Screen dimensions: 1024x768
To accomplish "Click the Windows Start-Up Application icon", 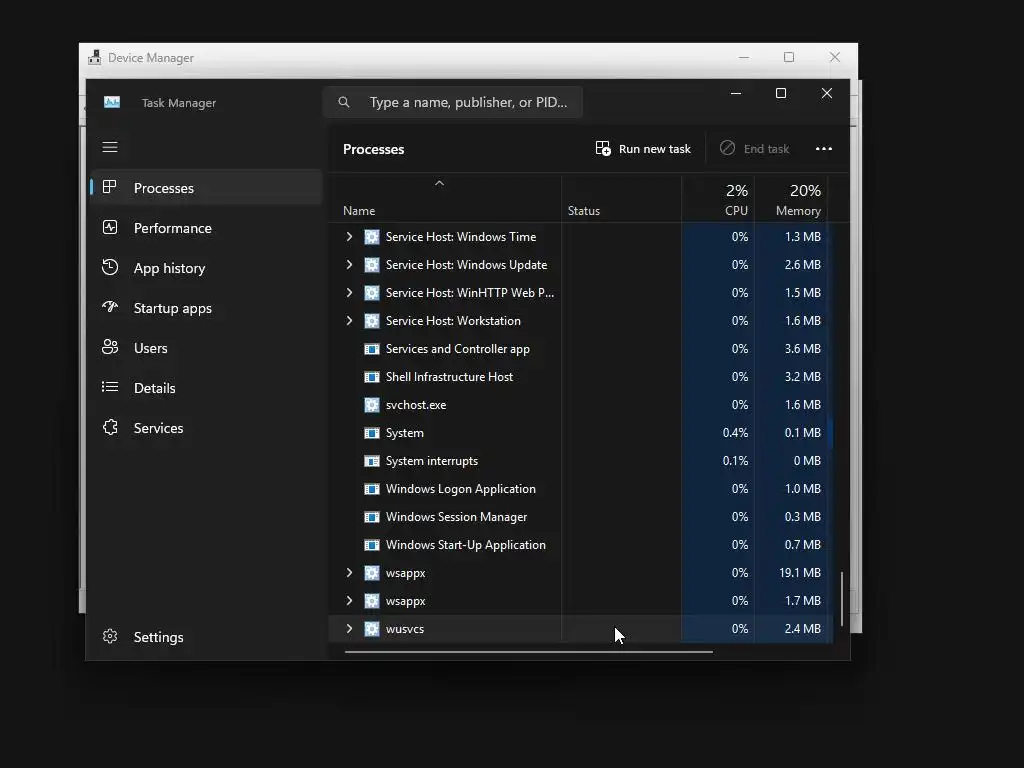I will click(x=372, y=545).
